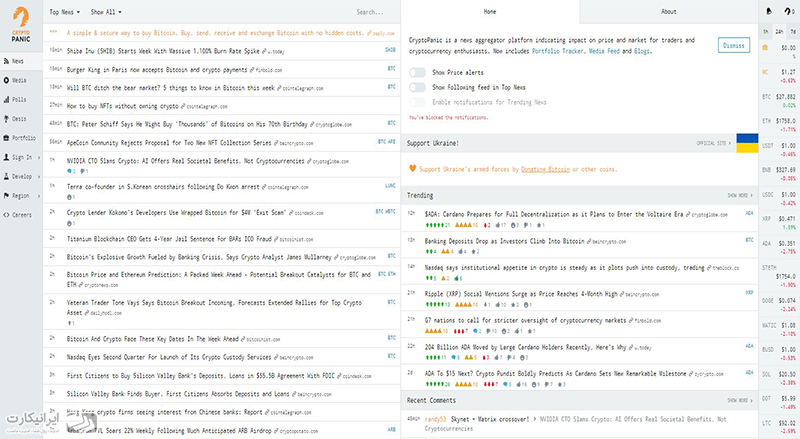
Task: Open Shiba Inu (SHIB) Burn Rate Spike headline
Action: pos(163,51)
